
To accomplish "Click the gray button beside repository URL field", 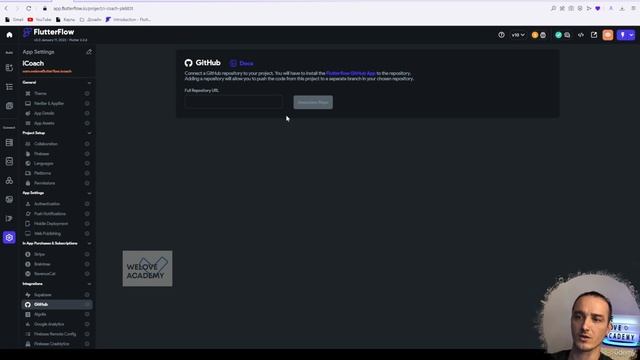I will coord(313,102).
